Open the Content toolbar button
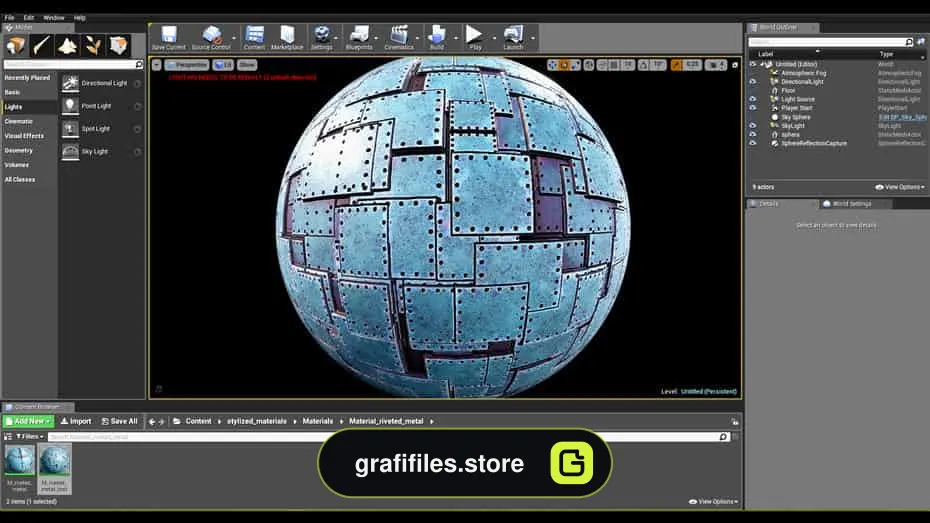 tap(254, 38)
